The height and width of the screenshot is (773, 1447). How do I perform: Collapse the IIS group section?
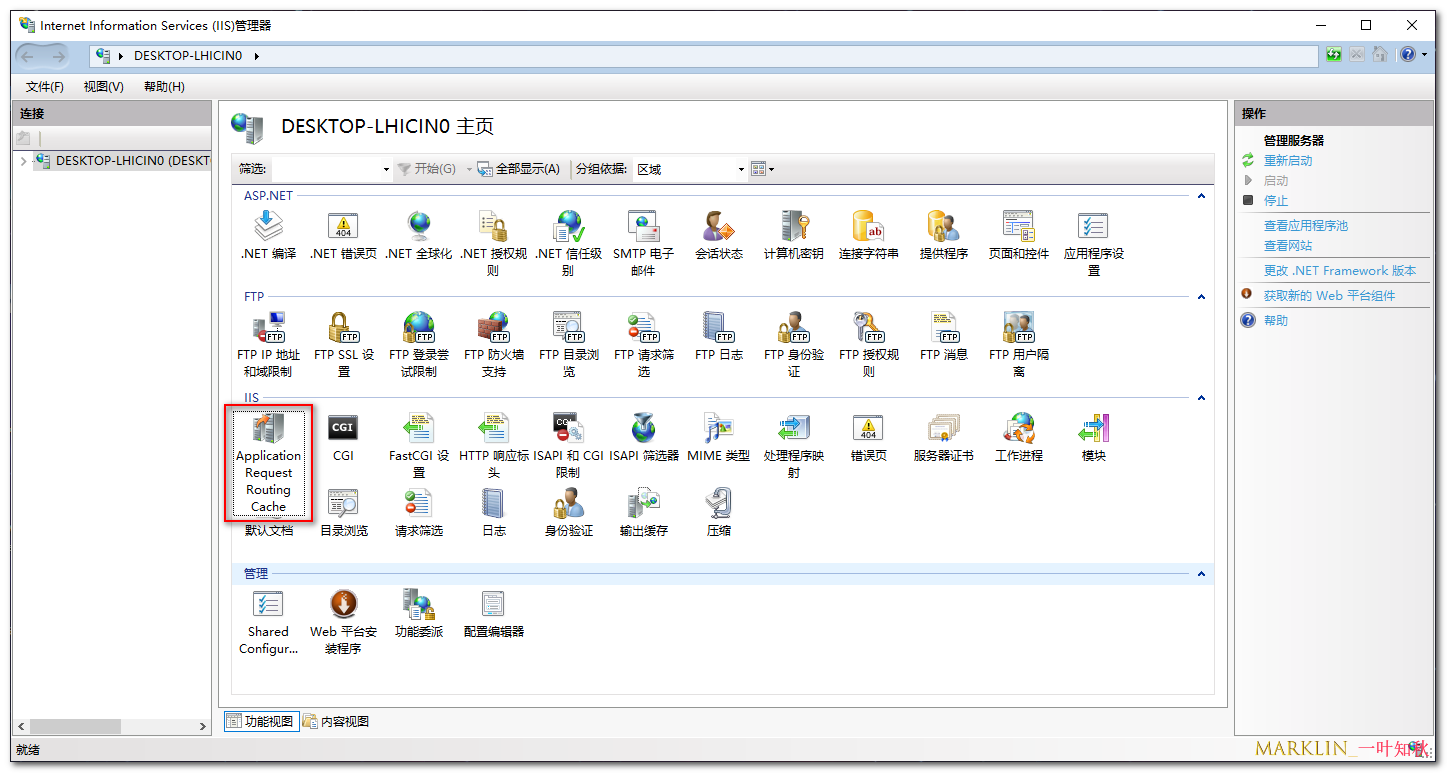pos(1202,398)
